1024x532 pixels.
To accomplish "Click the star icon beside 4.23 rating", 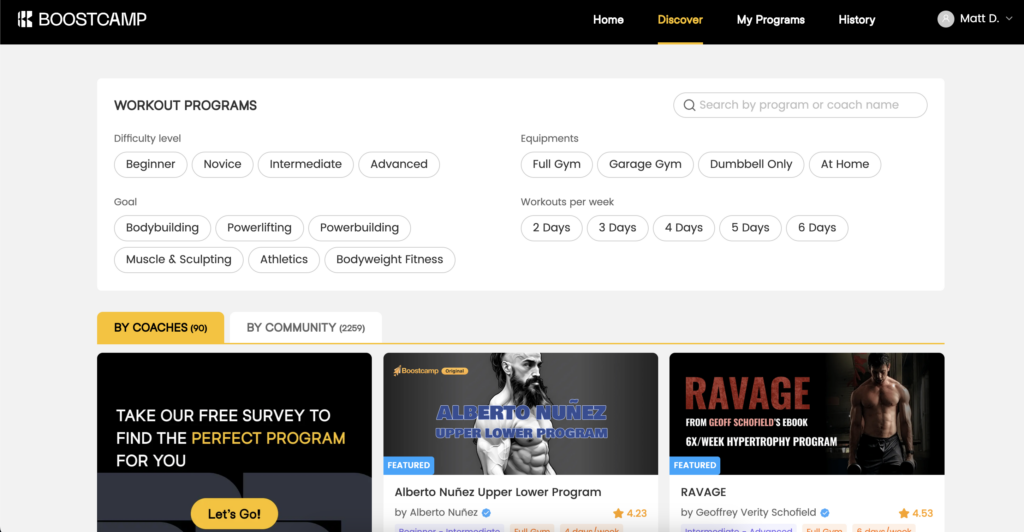I will click(x=618, y=513).
